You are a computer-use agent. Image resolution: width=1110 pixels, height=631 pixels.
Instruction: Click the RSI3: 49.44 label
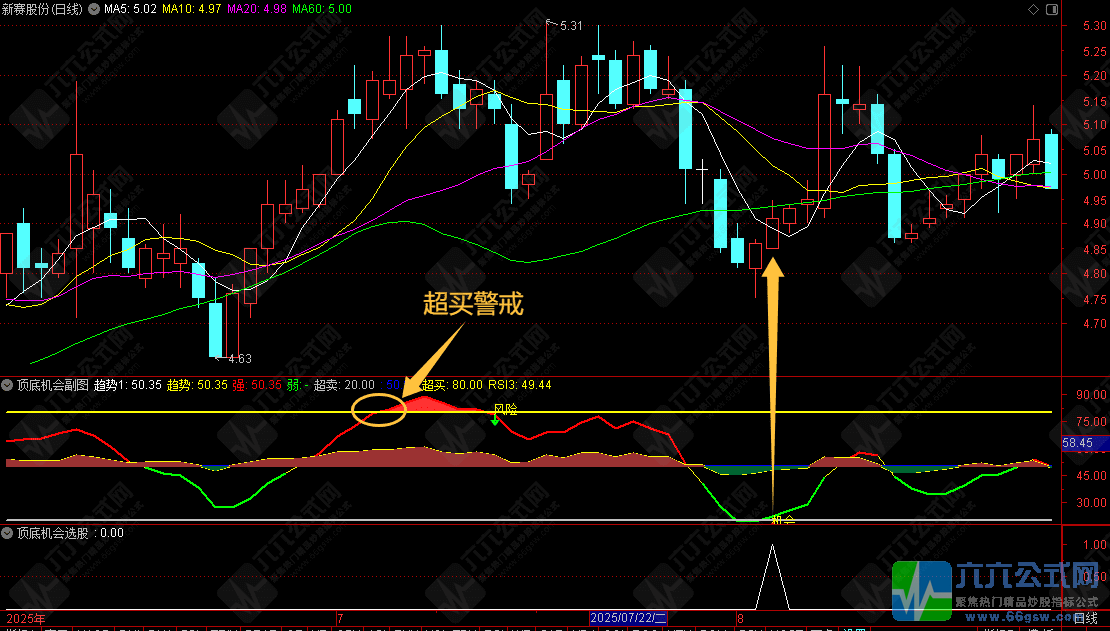point(520,385)
